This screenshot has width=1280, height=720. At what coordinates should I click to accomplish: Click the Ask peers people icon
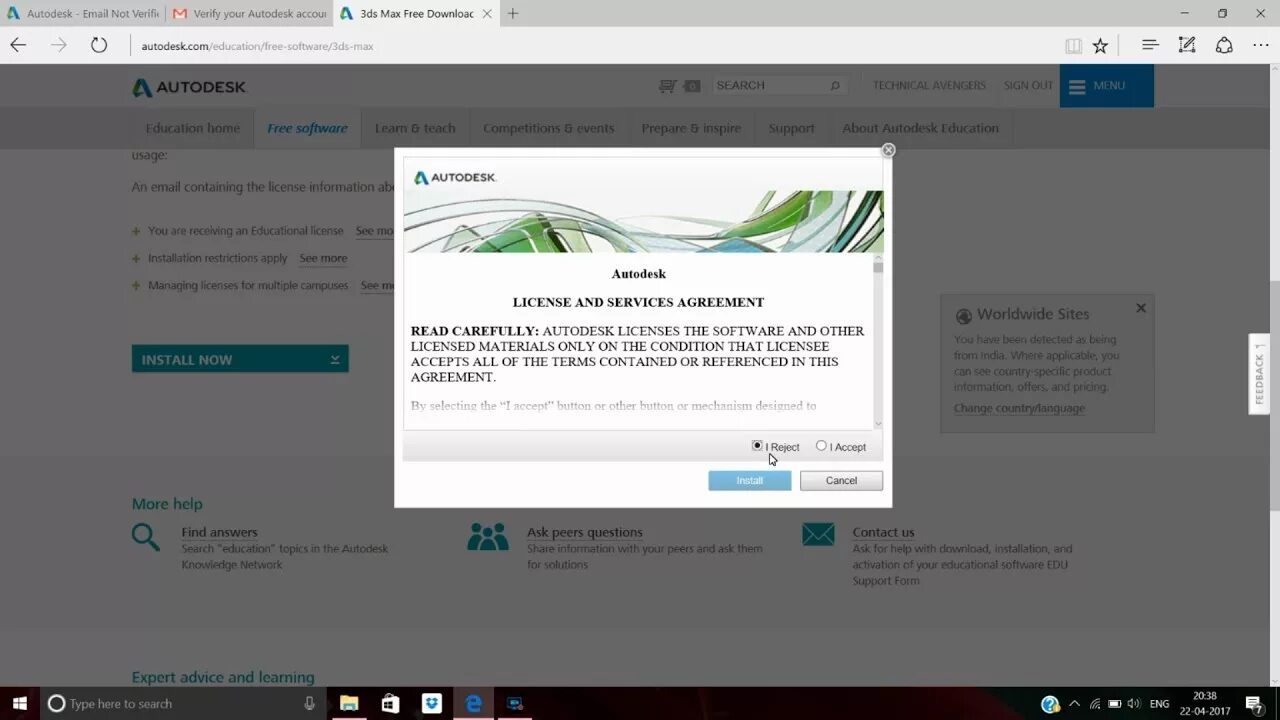point(487,537)
